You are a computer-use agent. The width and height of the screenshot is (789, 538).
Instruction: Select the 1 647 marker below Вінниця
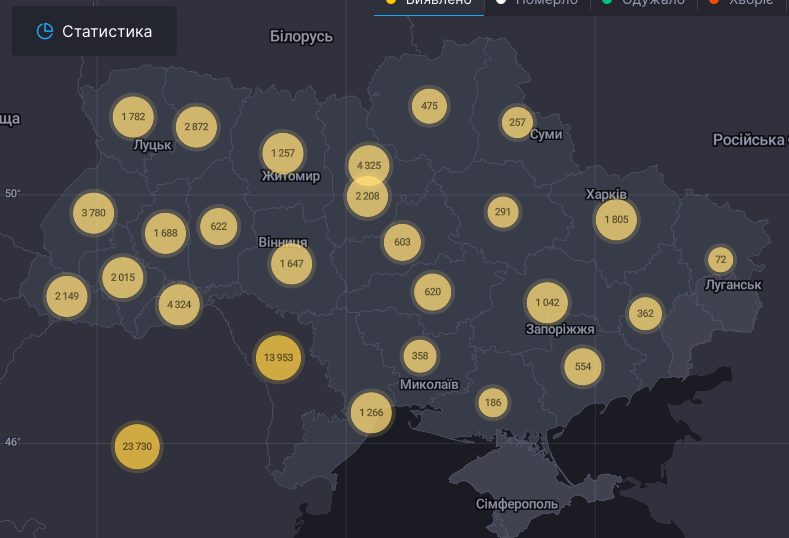point(291,264)
